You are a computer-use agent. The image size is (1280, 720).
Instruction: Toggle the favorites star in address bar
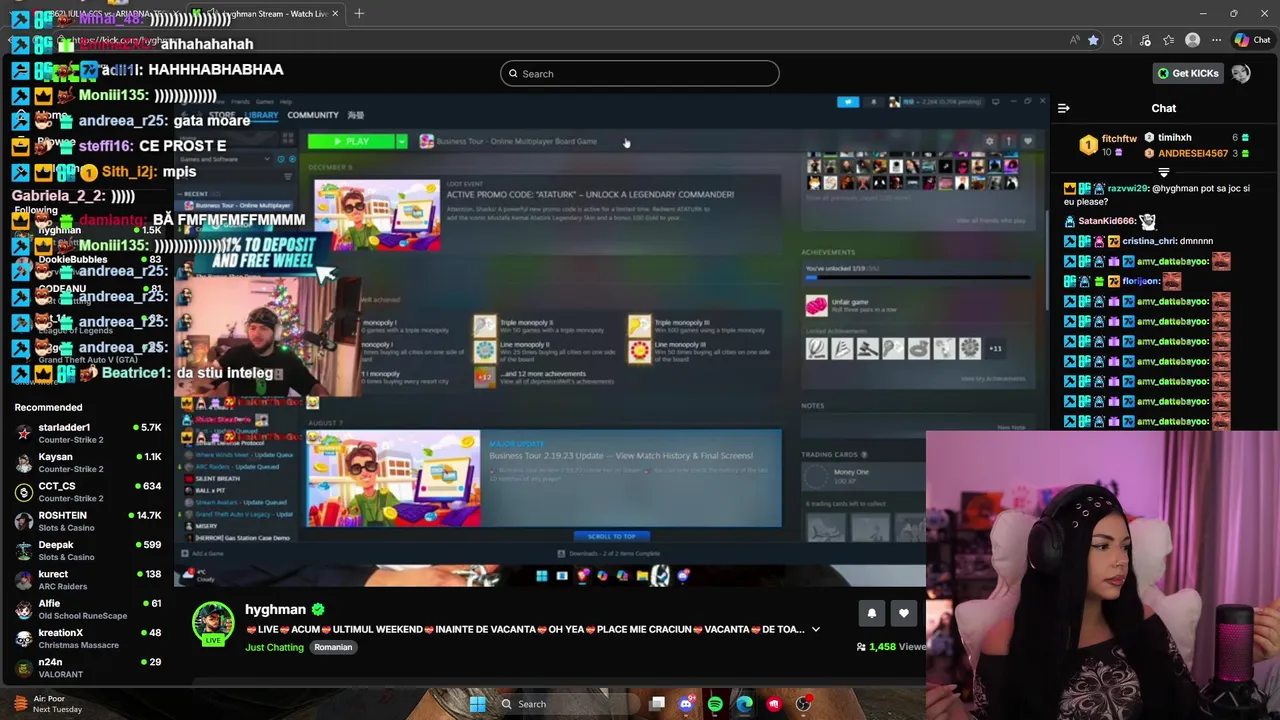[x=1093, y=40]
